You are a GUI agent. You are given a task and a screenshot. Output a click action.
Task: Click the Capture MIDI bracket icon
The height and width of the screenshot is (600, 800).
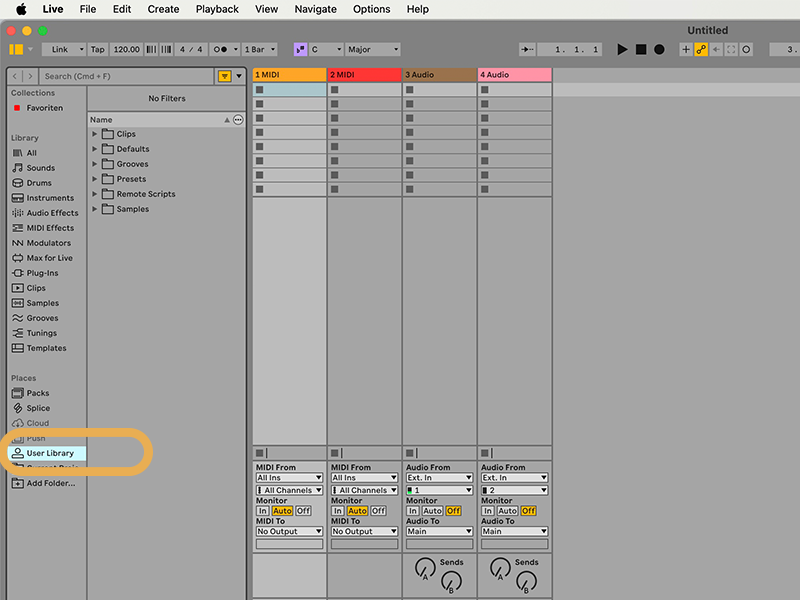coord(731,49)
